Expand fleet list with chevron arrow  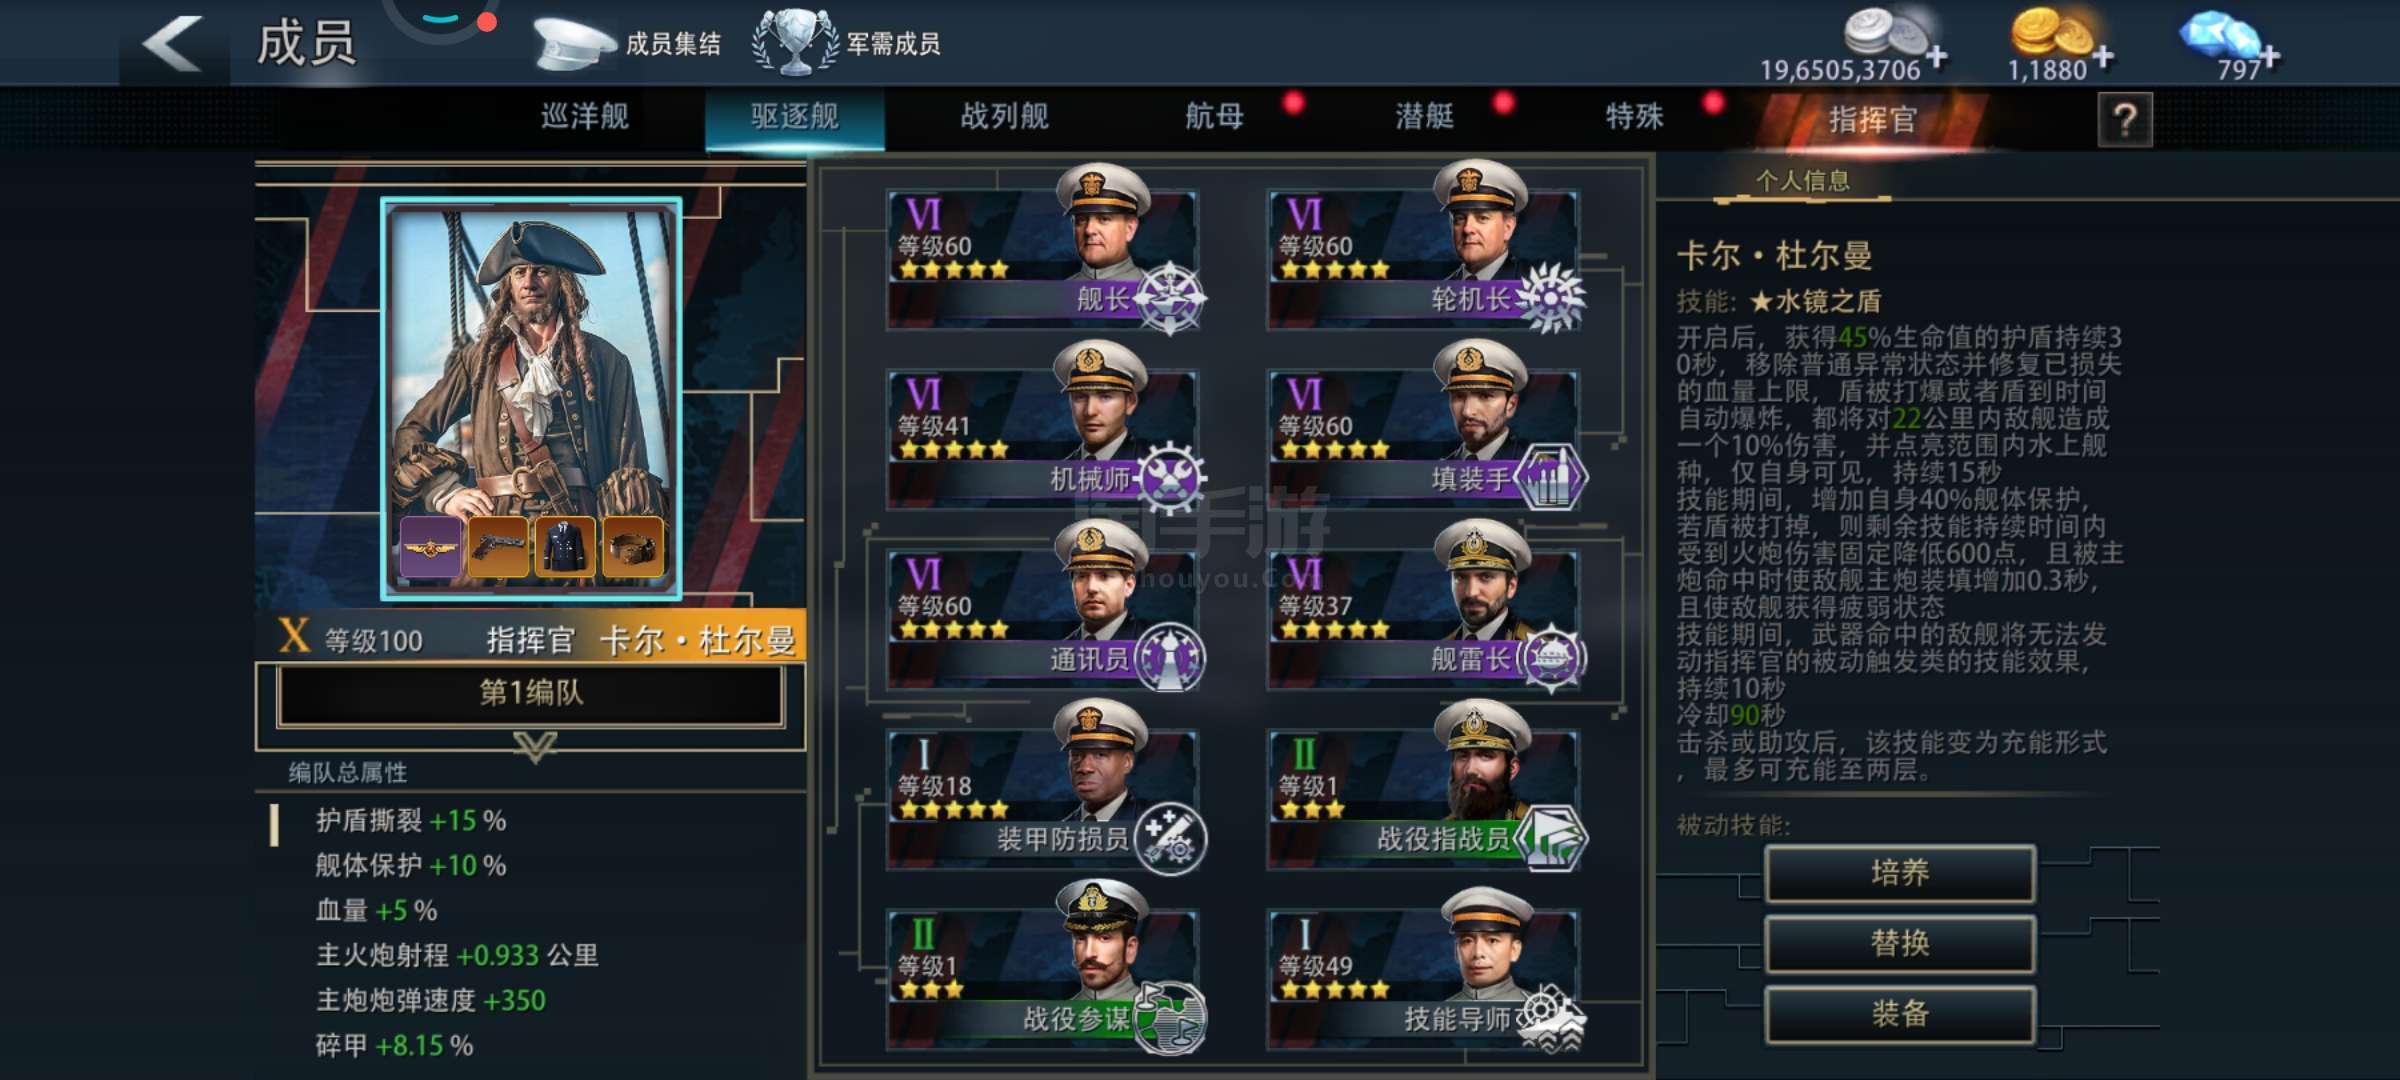click(534, 746)
